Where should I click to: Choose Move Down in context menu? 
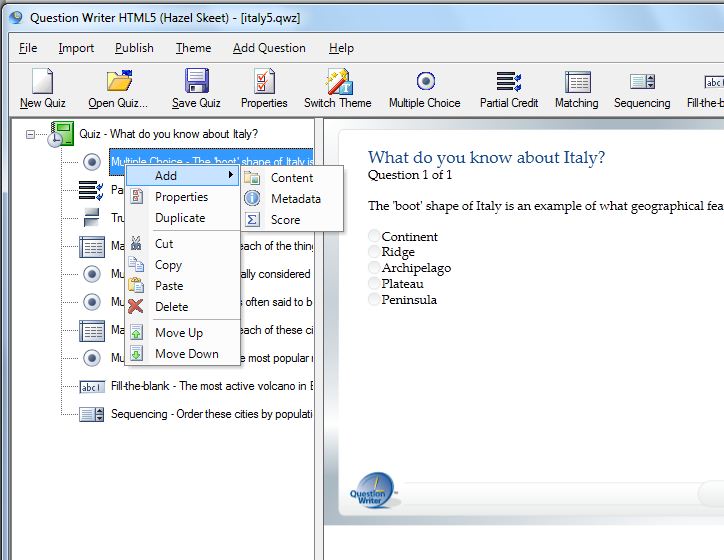(x=183, y=354)
